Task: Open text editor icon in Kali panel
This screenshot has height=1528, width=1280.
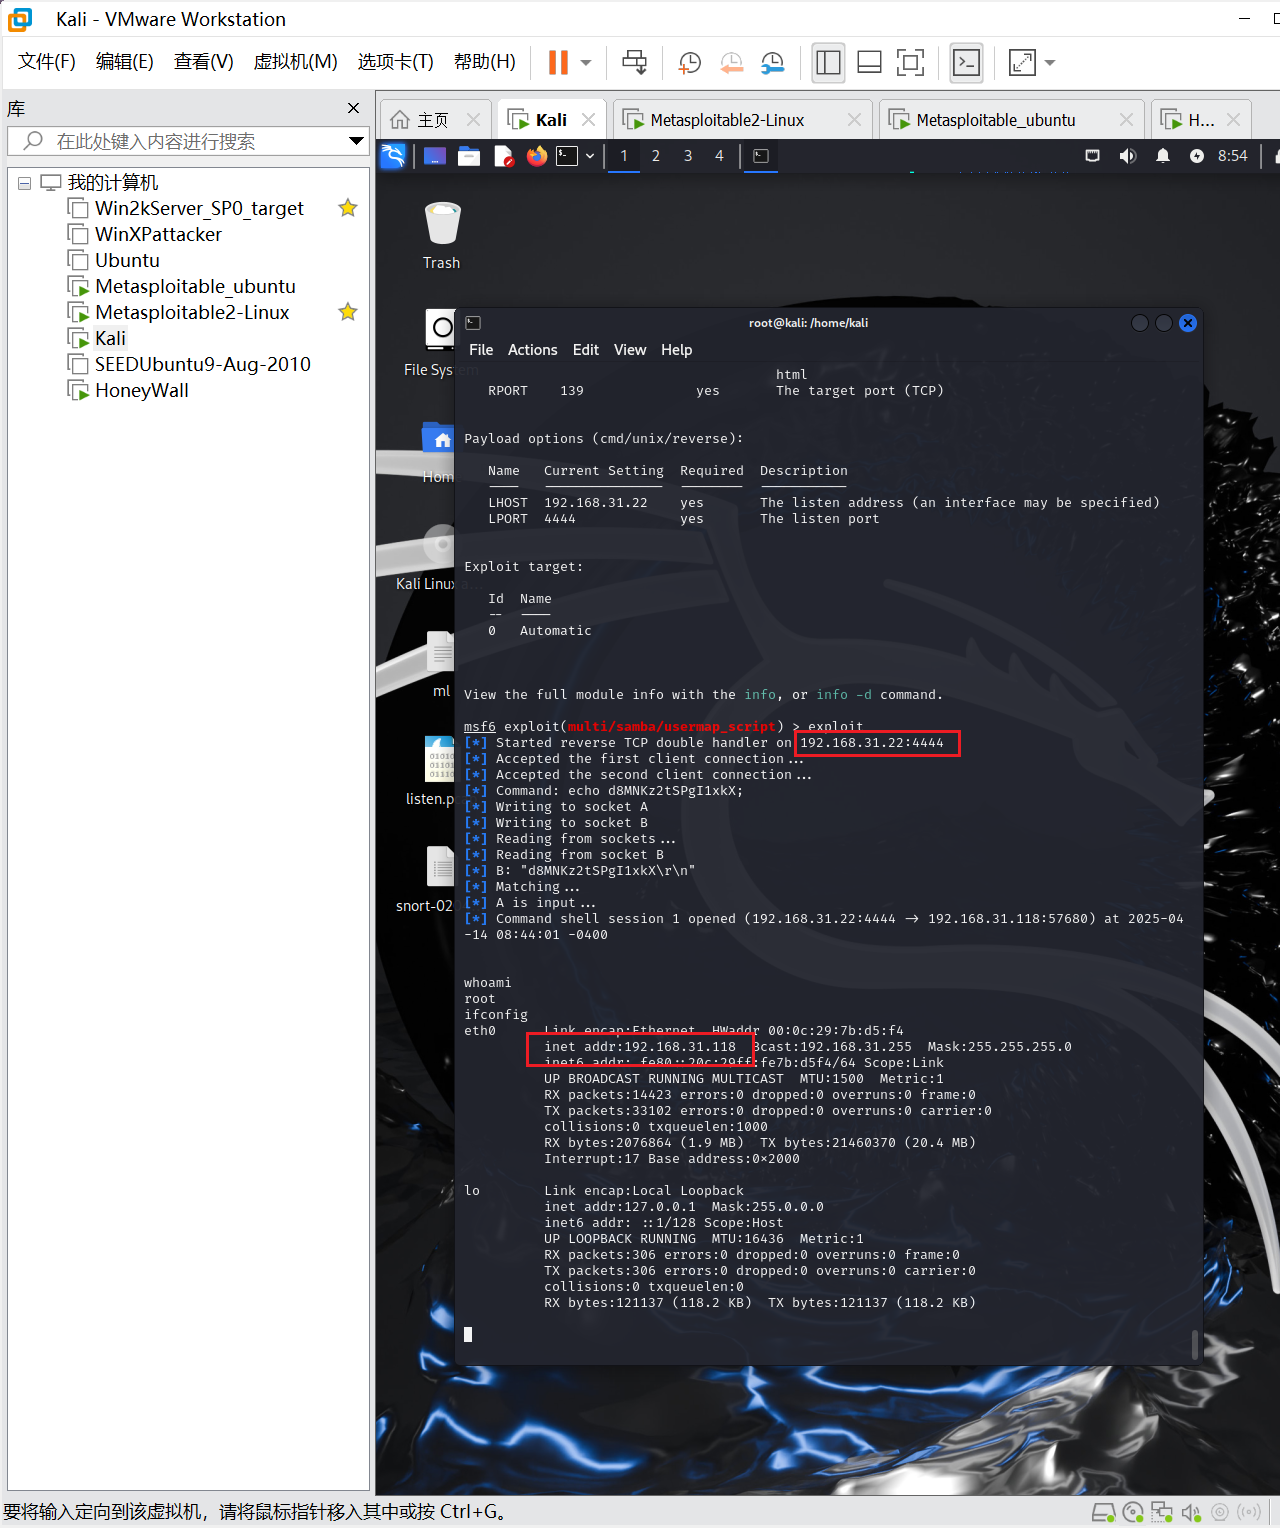Action: (x=503, y=156)
